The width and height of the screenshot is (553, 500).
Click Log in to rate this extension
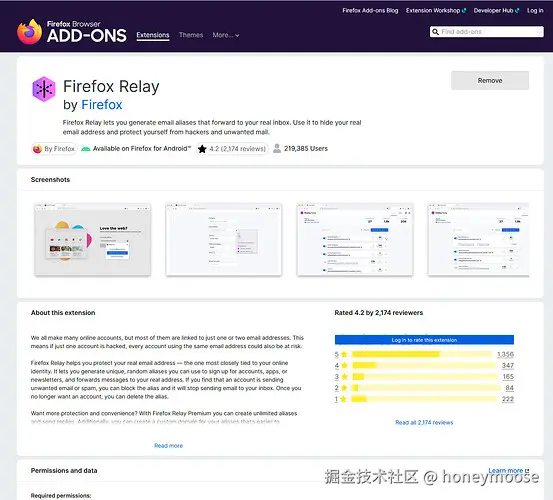click(x=424, y=340)
